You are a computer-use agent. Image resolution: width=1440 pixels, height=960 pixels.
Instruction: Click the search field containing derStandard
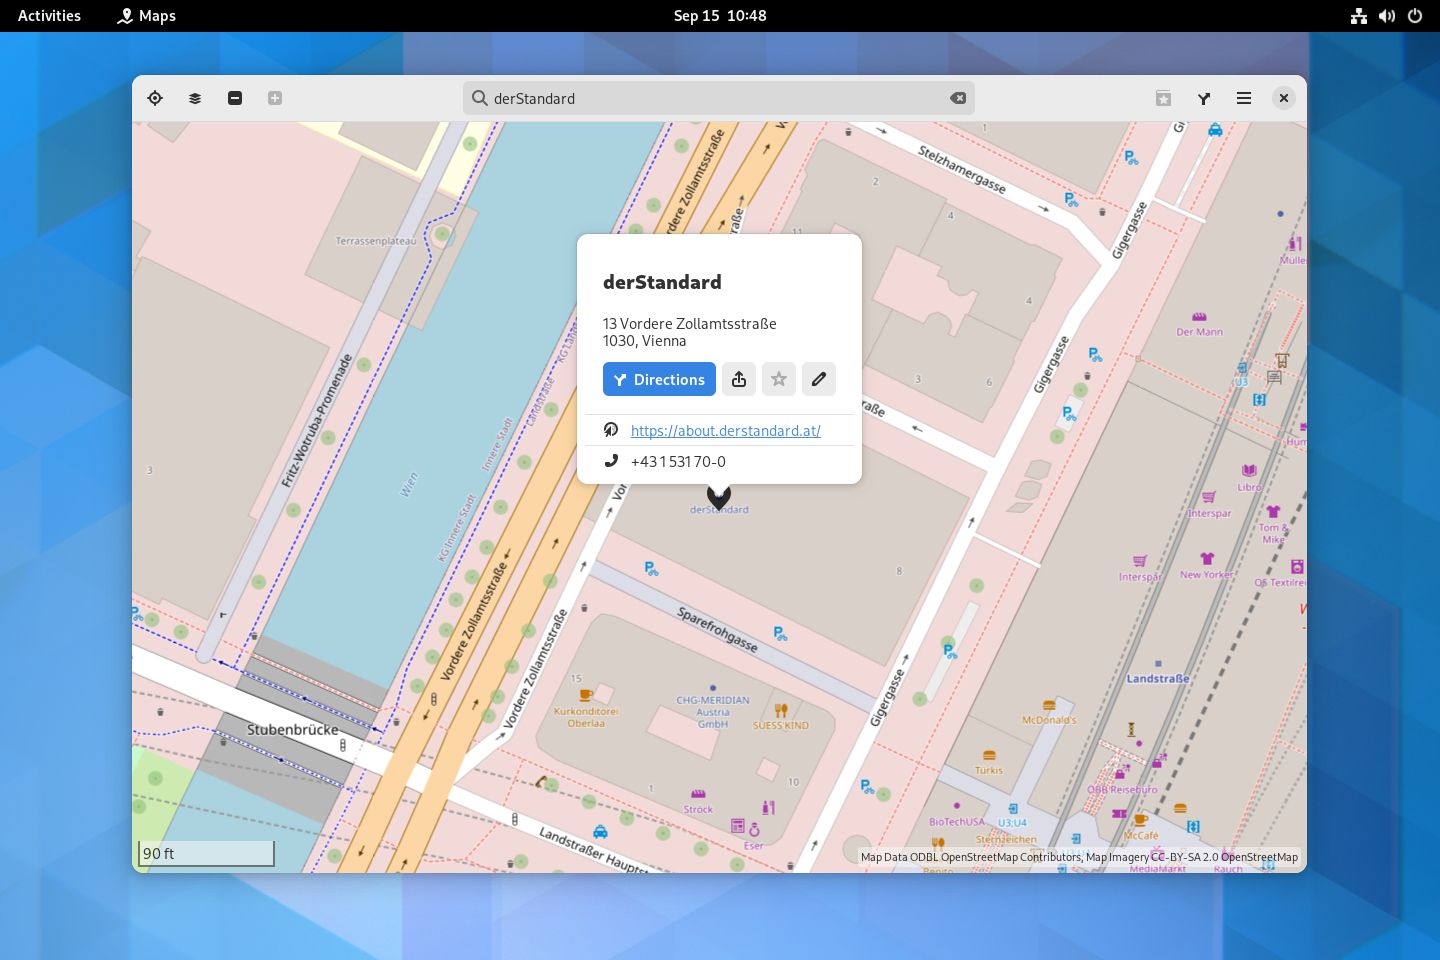point(718,98)
